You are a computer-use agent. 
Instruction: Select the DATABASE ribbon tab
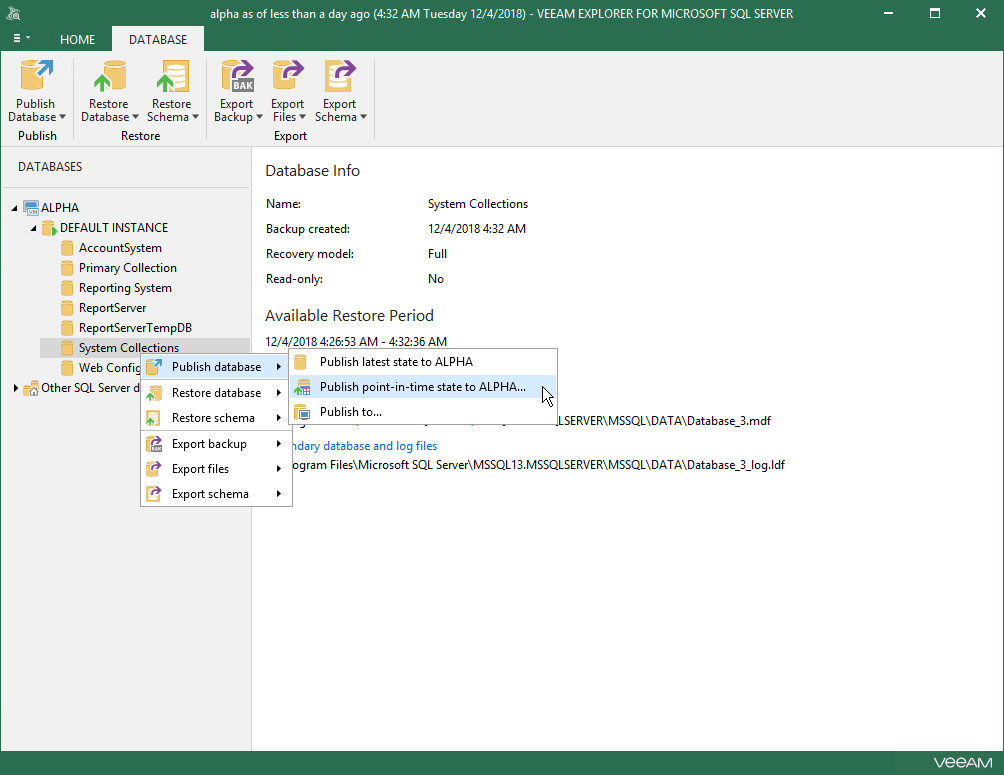158,40
